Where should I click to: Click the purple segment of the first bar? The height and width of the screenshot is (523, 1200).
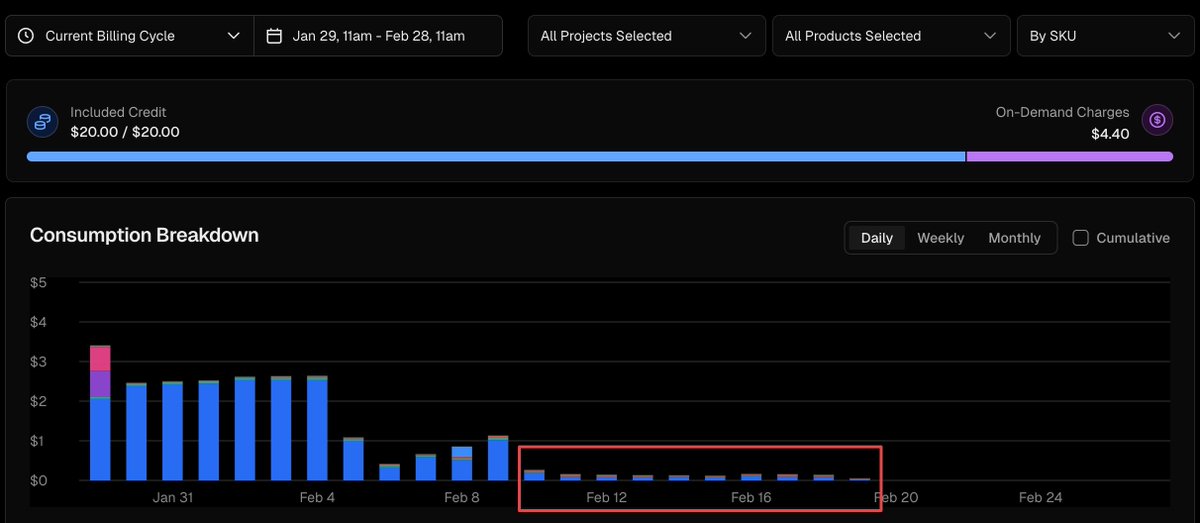point(100,384)
